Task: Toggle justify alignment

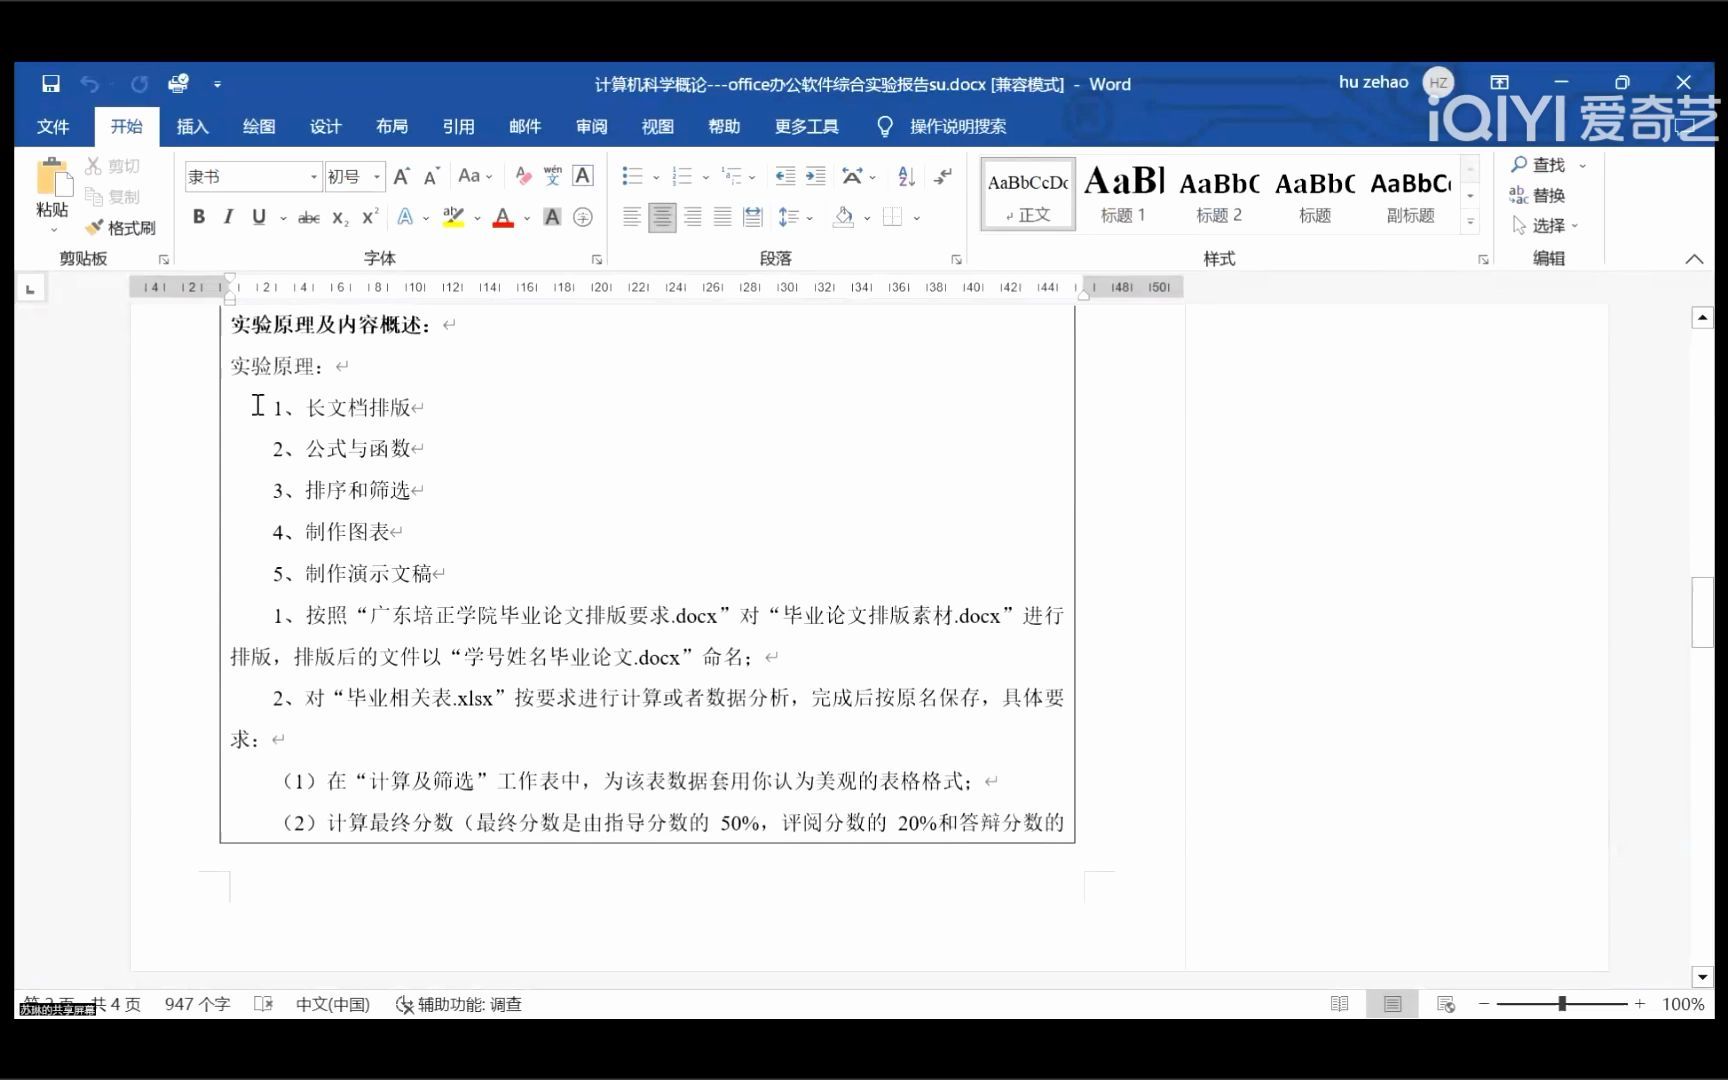Action: pyautogui.click(x=722, y=217)
